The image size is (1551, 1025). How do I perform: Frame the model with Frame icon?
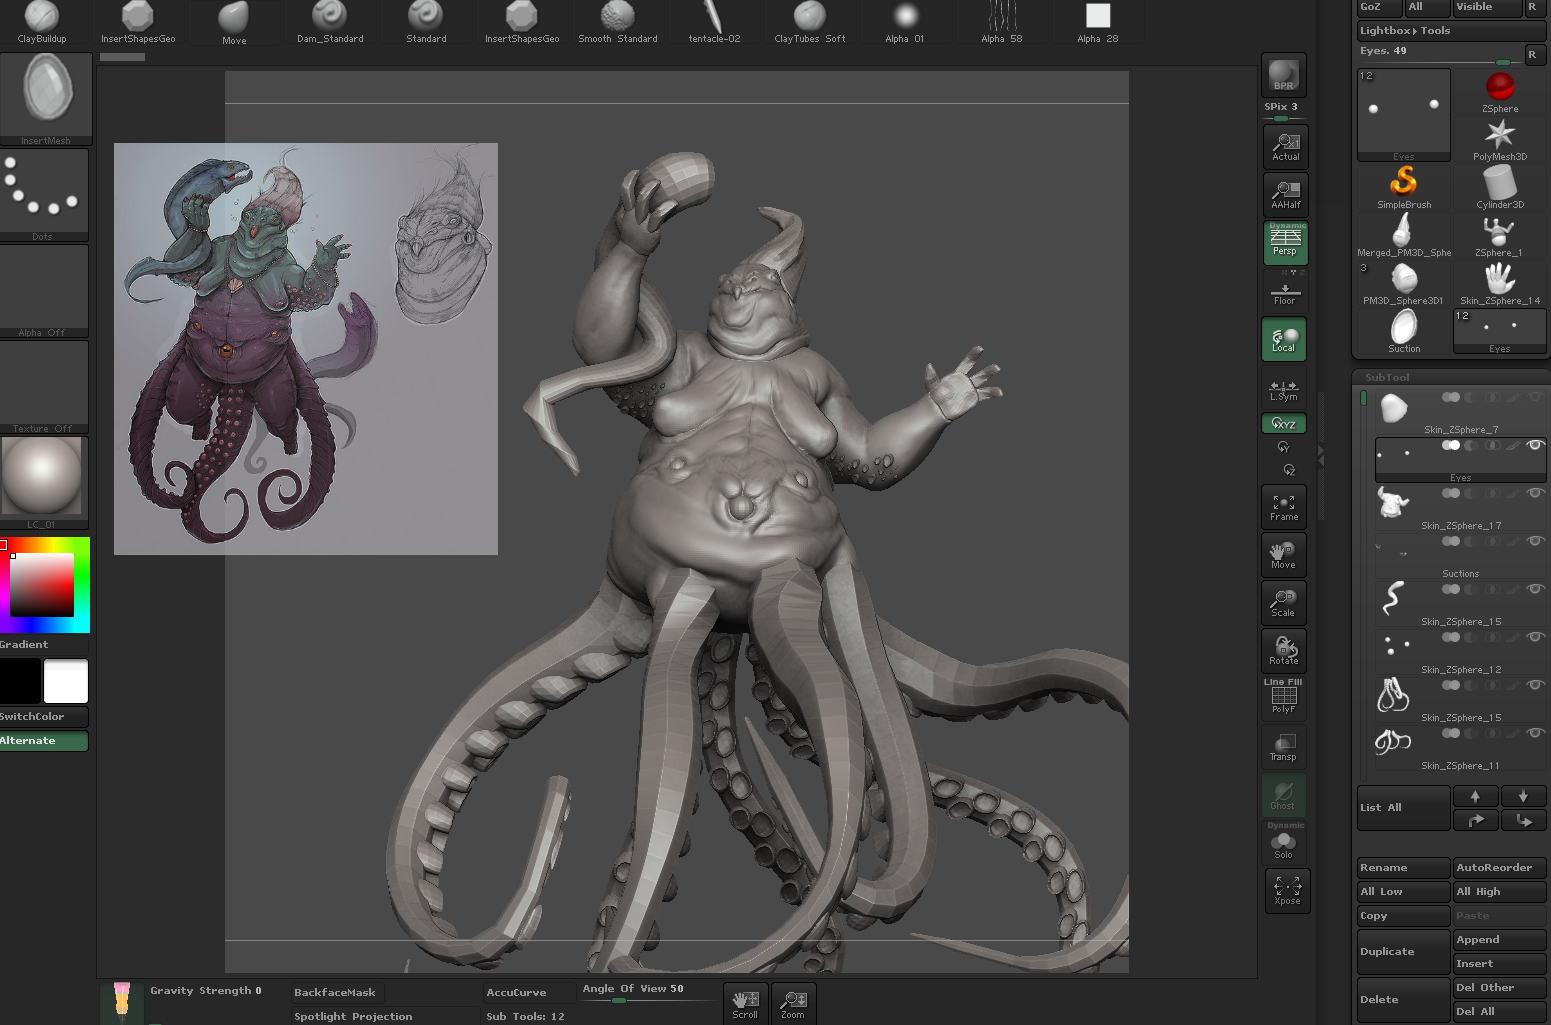1284,506
